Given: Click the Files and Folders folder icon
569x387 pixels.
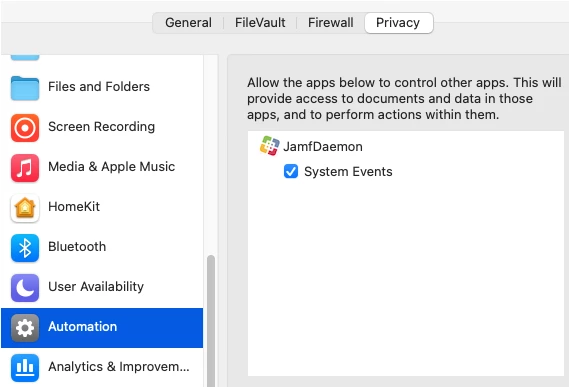Looking at the screenshot, I should click(x=25, y=88).
